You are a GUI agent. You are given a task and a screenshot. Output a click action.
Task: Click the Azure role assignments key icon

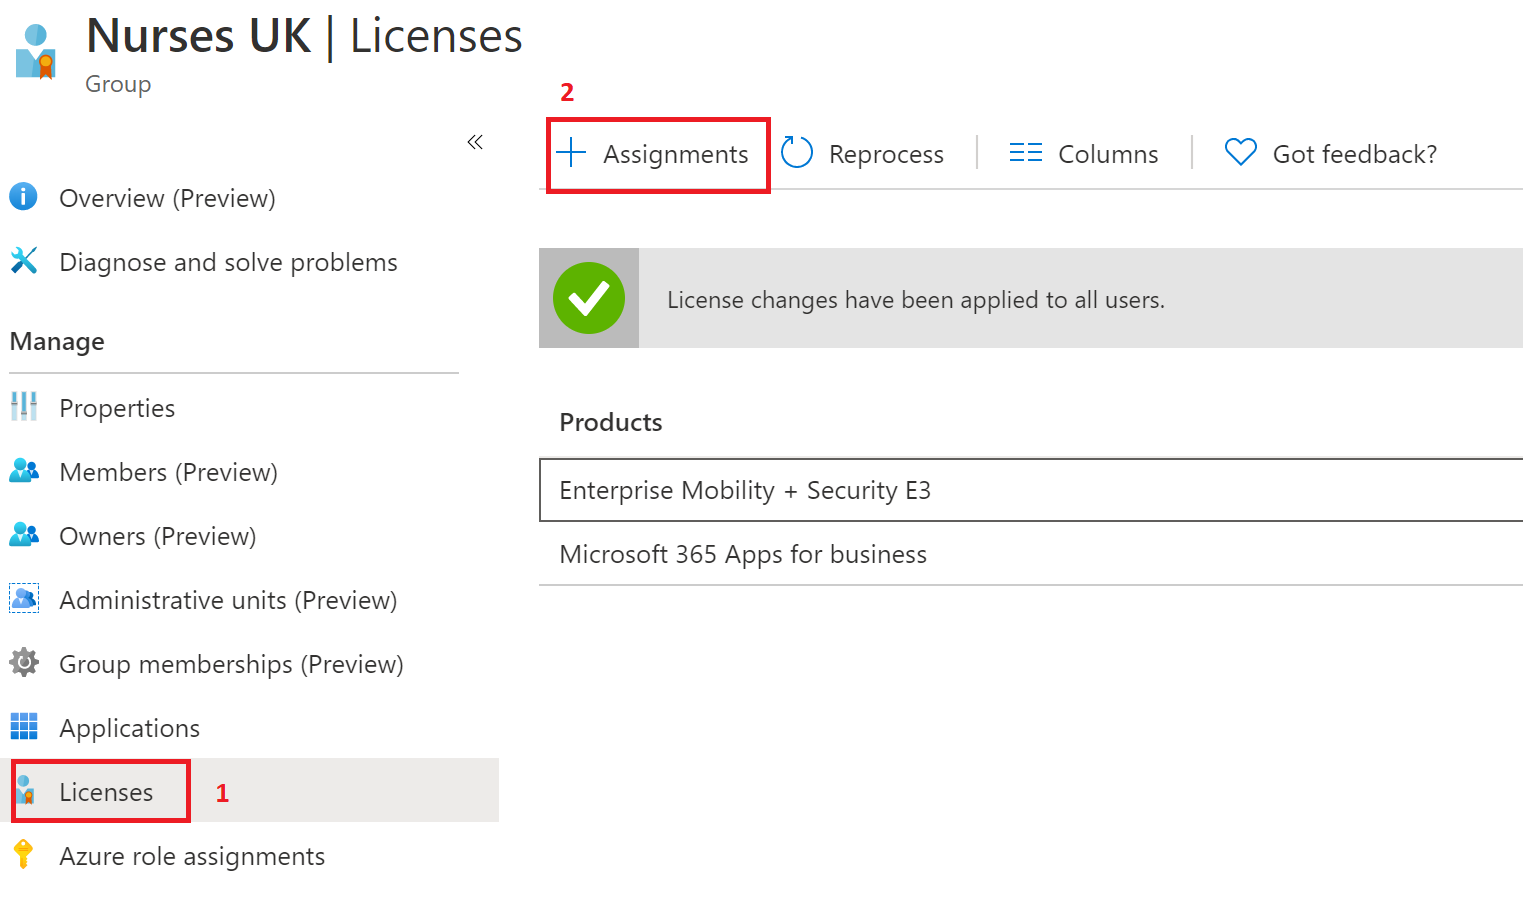point(23,855)
